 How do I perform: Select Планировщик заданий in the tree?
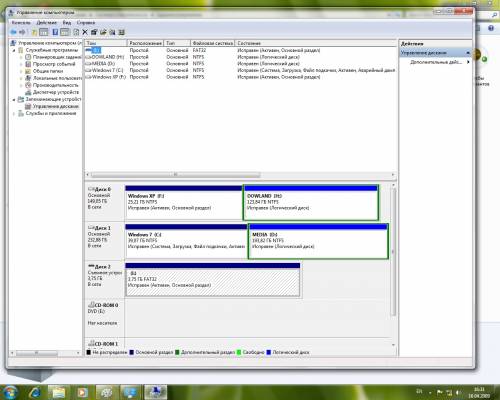tap(53, 57)
